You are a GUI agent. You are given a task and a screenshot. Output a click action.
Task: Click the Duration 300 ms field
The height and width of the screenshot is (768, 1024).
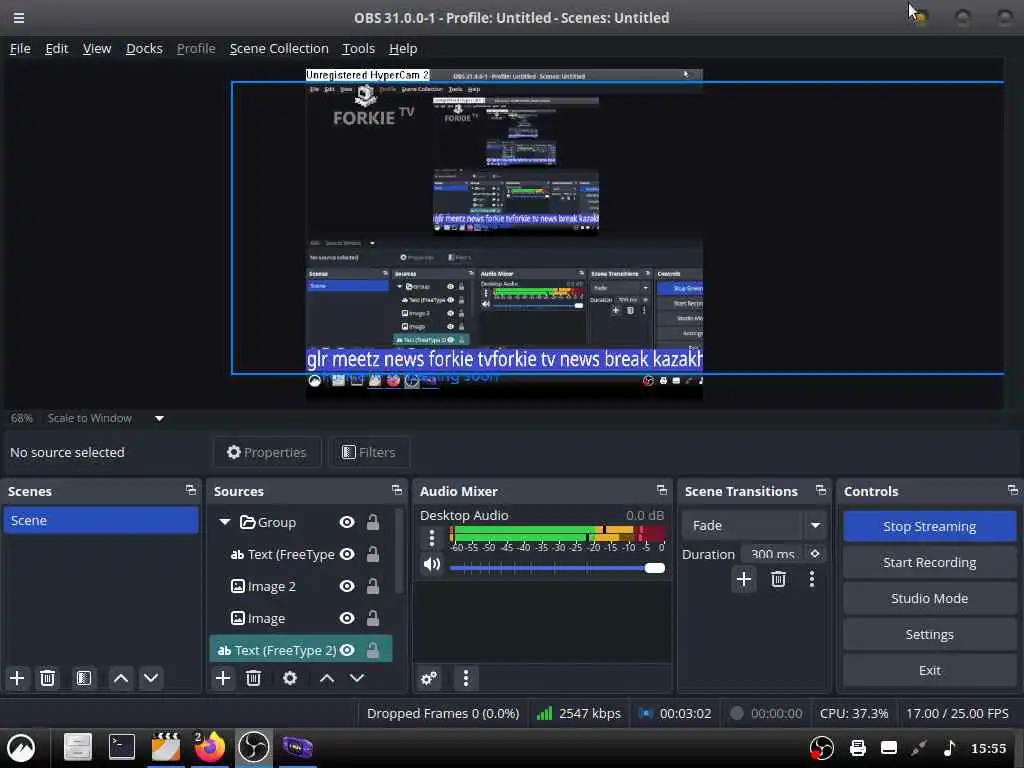pos(773,554)
